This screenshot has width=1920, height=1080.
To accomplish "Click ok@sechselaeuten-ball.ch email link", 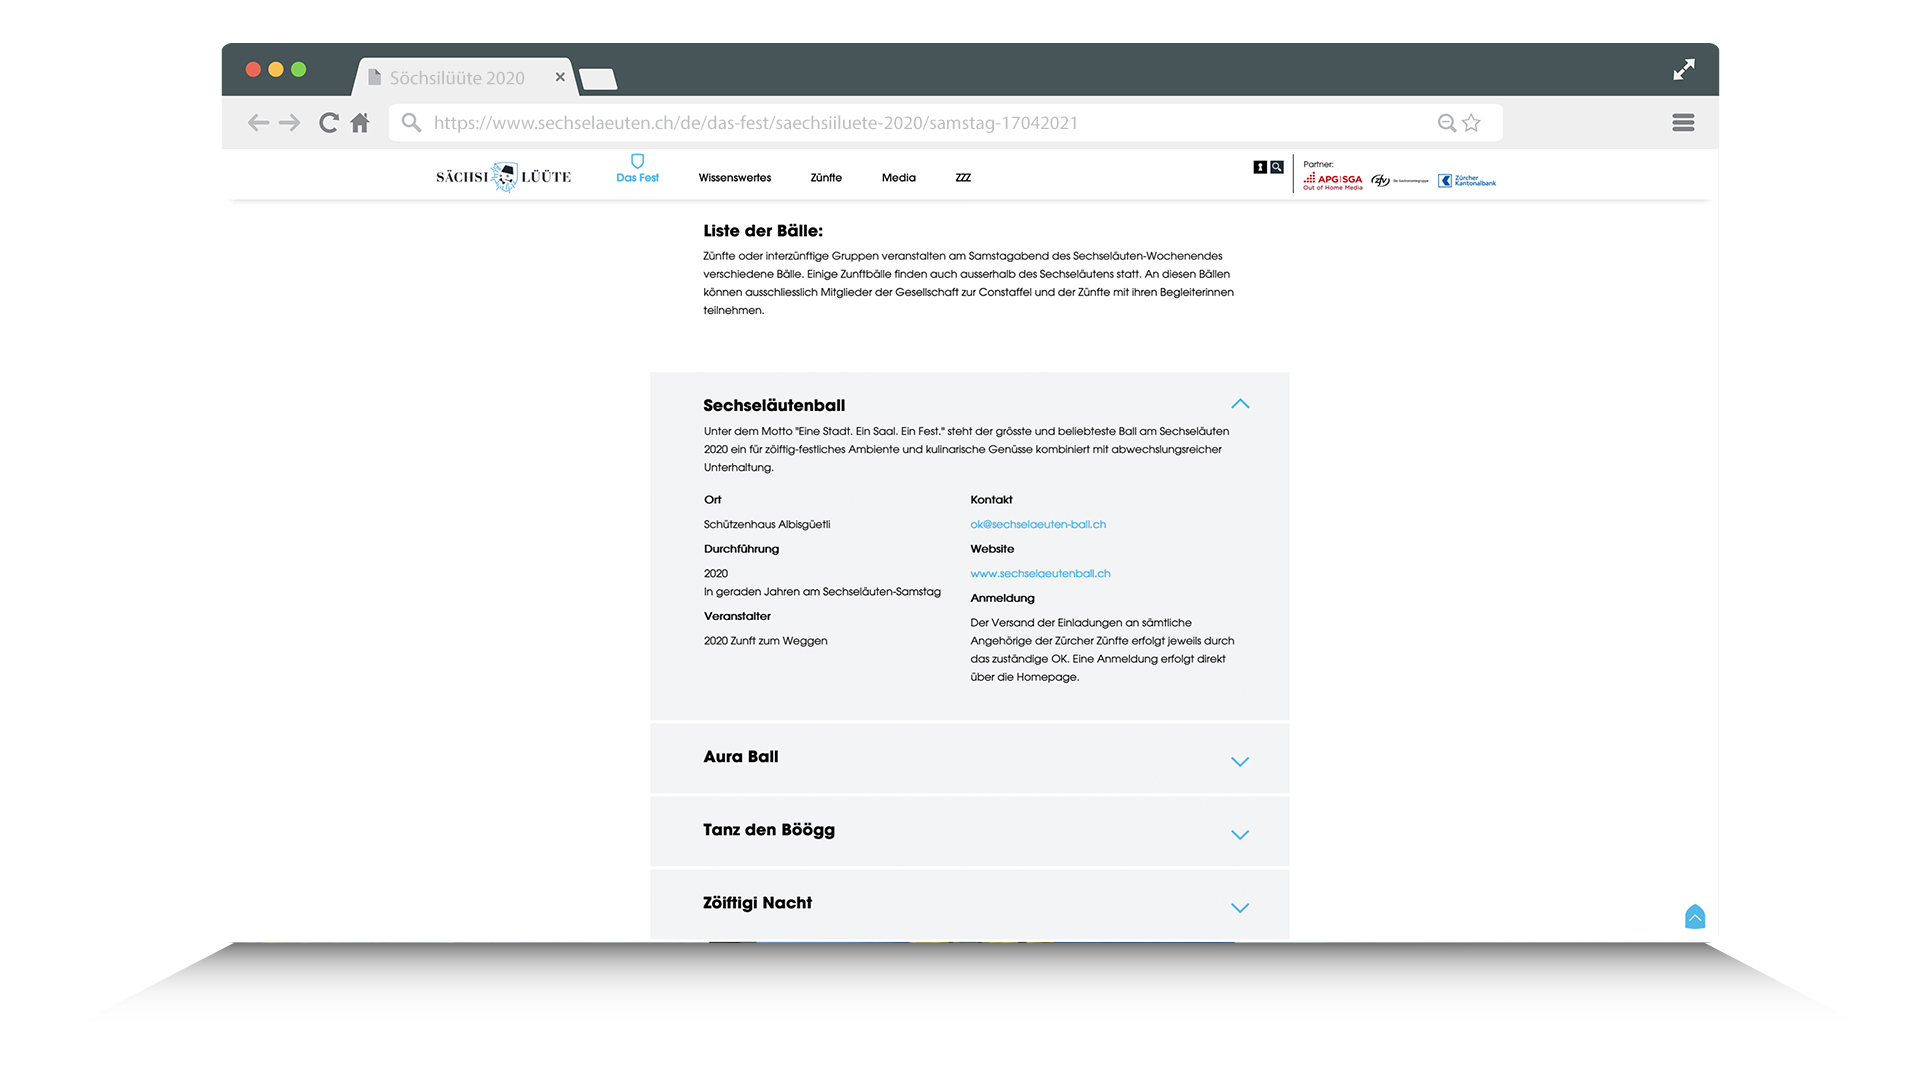I will pos(1038,524).
